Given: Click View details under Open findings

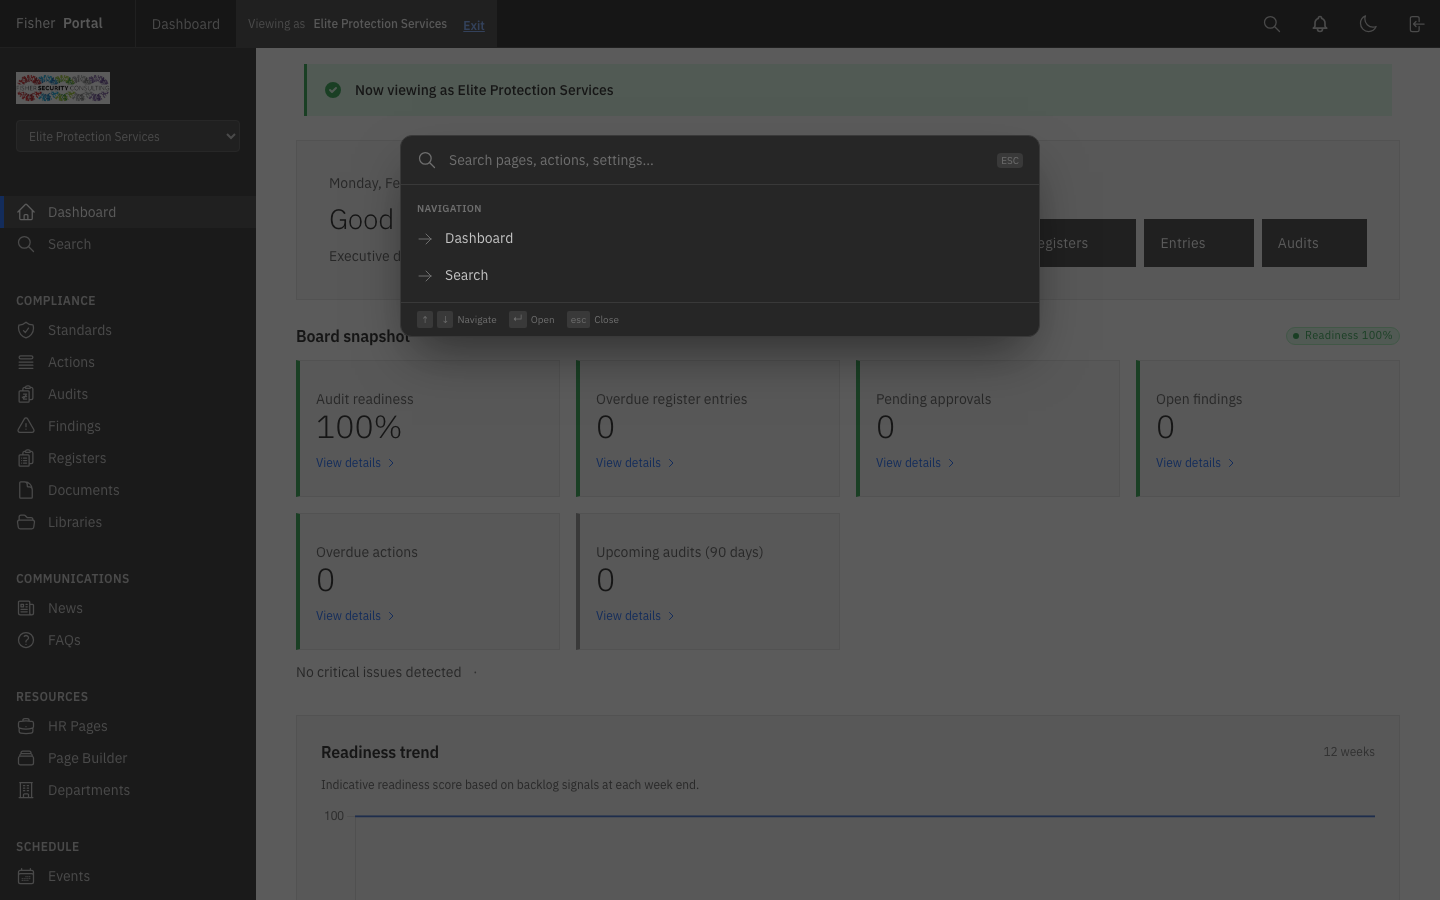Looking at the screenshot, I should pos(1195,463).
